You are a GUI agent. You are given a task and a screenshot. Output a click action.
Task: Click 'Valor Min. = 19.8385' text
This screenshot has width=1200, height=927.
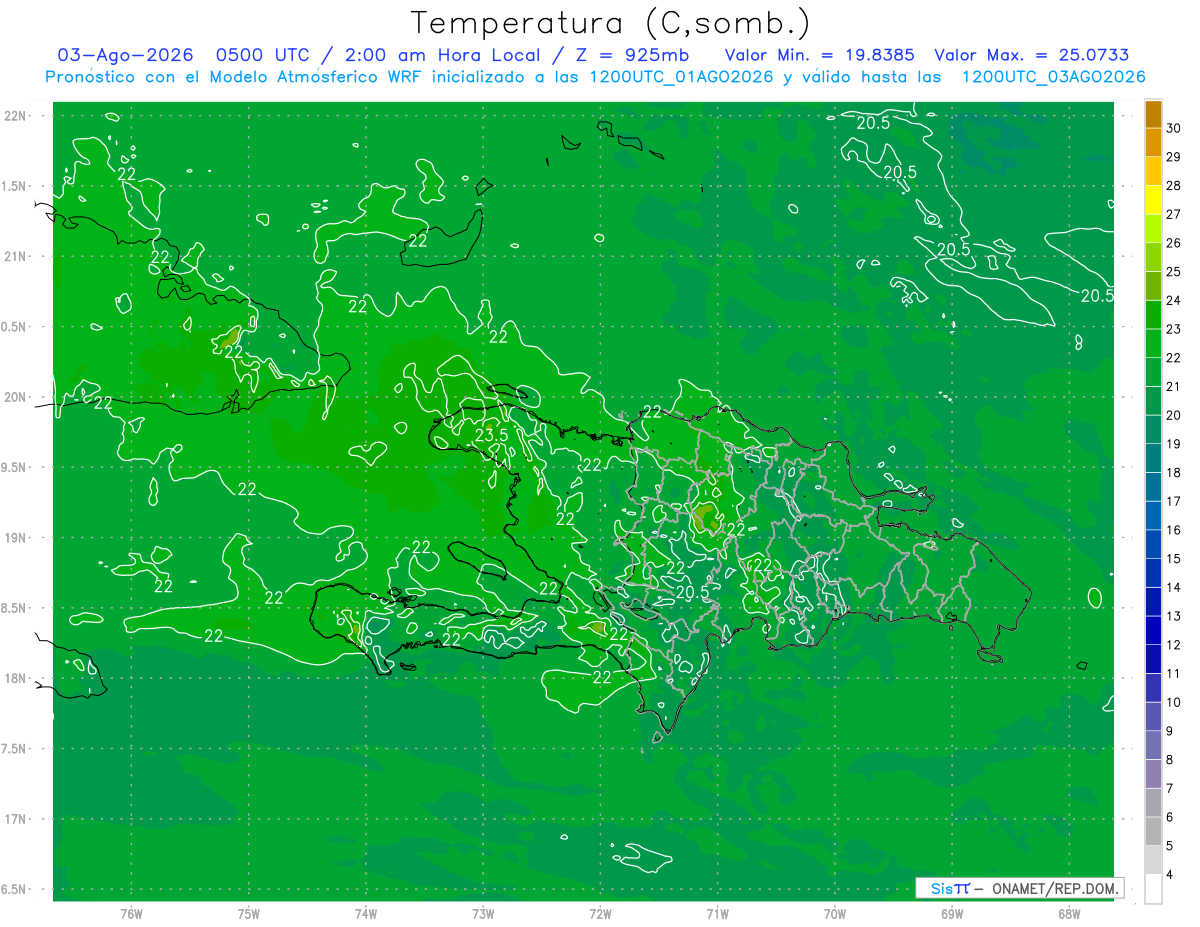820,56
